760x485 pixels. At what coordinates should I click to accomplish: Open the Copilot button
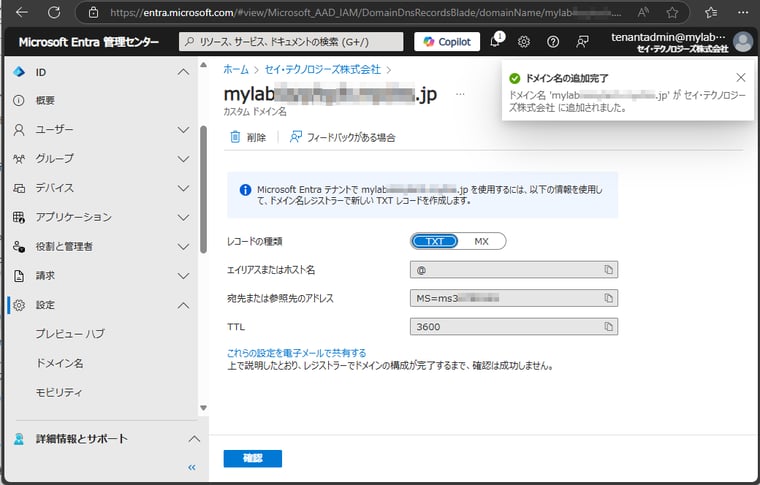447,42
